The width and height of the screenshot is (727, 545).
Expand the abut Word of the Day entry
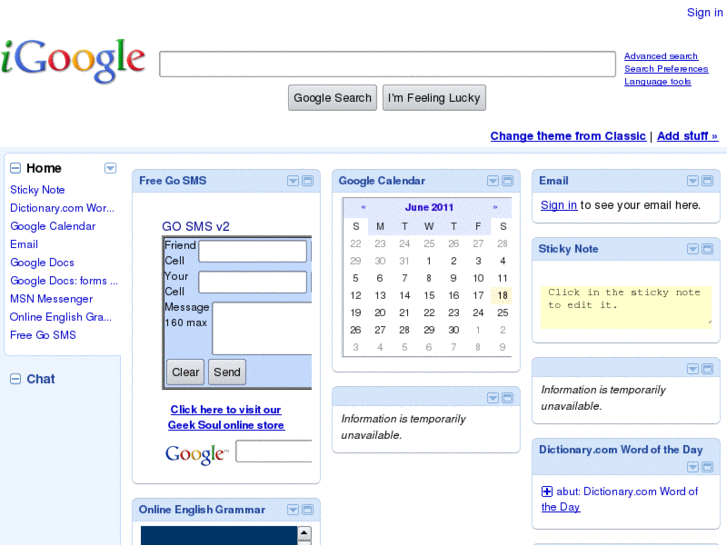[x=547, y=491]
